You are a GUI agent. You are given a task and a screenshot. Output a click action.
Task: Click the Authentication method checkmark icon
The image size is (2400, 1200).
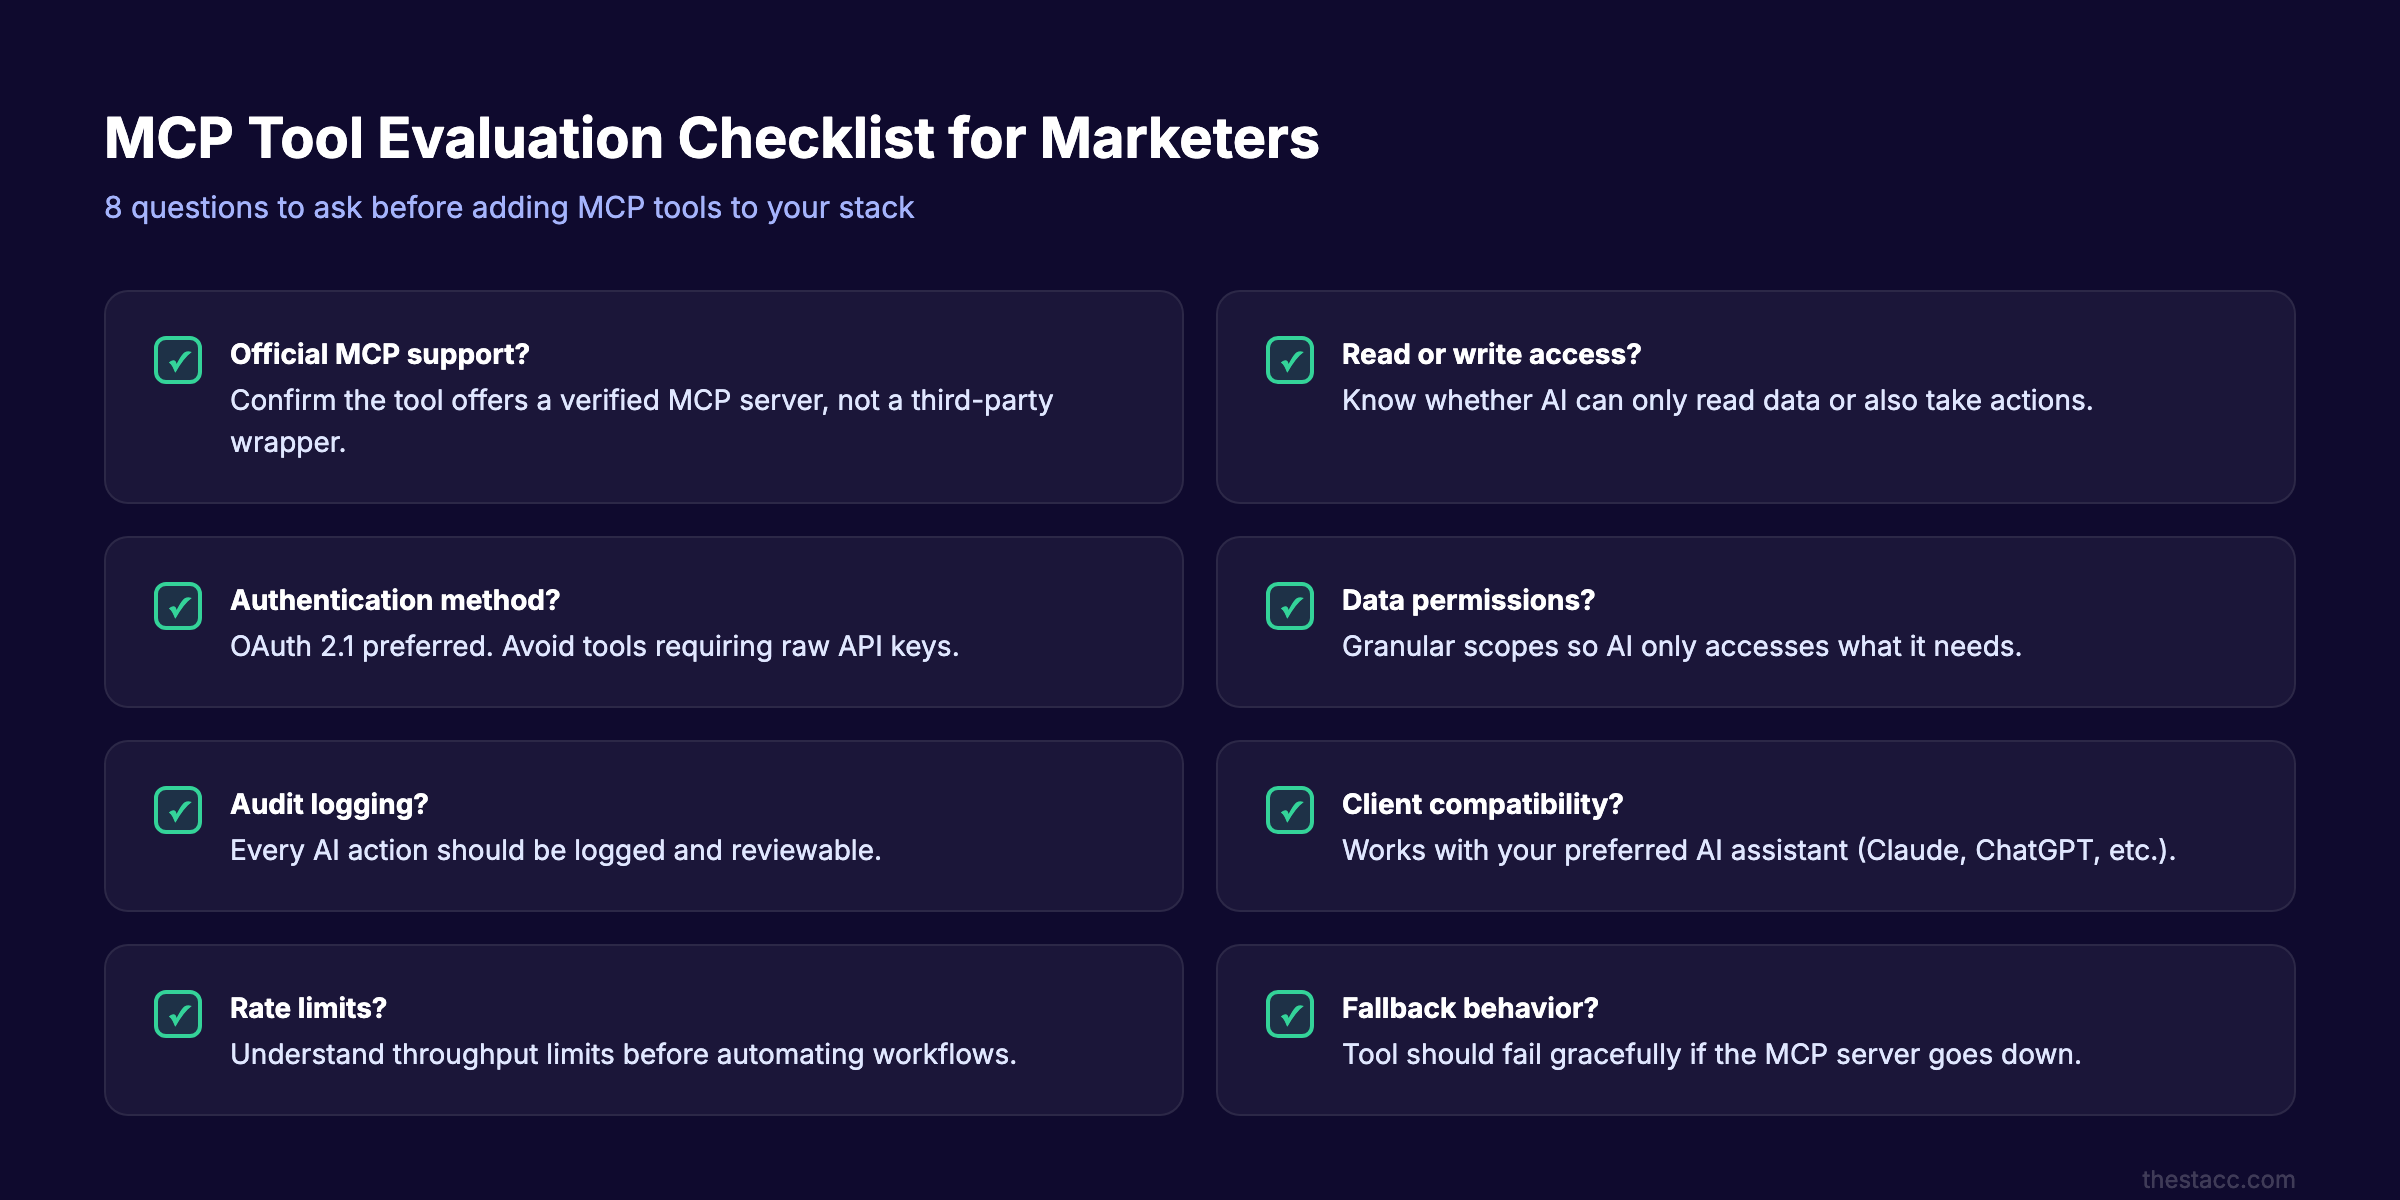click(x=178, y=607)
